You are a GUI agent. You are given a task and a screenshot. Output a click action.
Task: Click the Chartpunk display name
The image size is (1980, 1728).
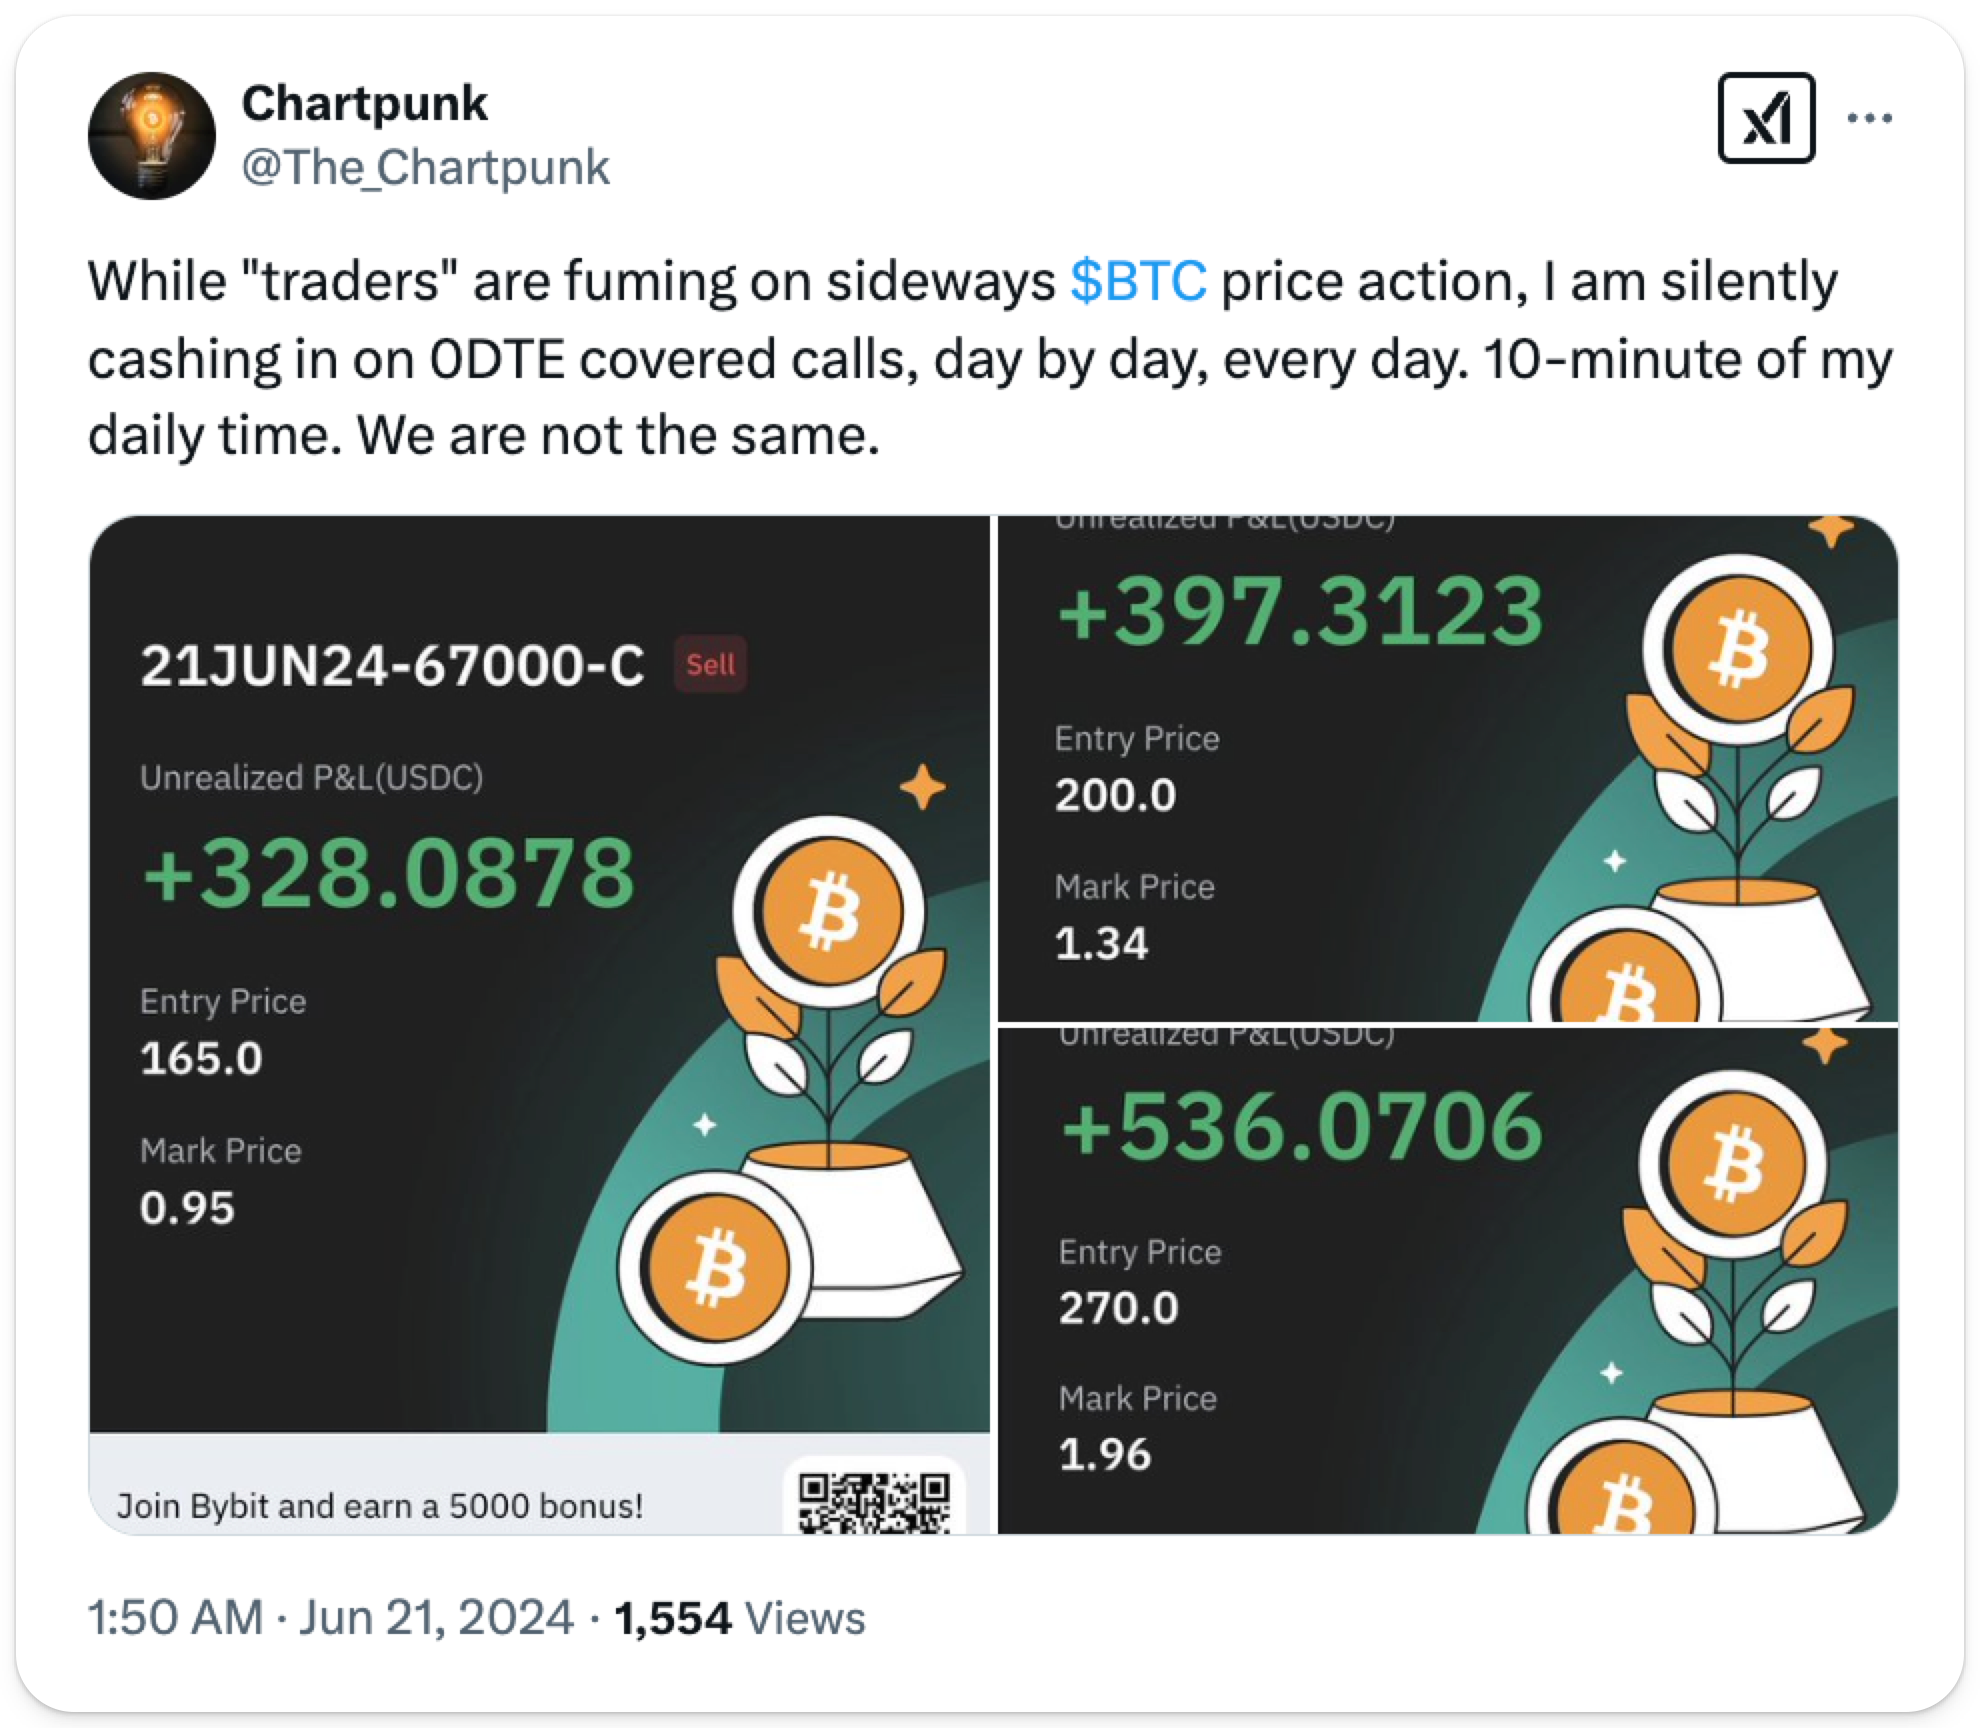click(364, 103)
